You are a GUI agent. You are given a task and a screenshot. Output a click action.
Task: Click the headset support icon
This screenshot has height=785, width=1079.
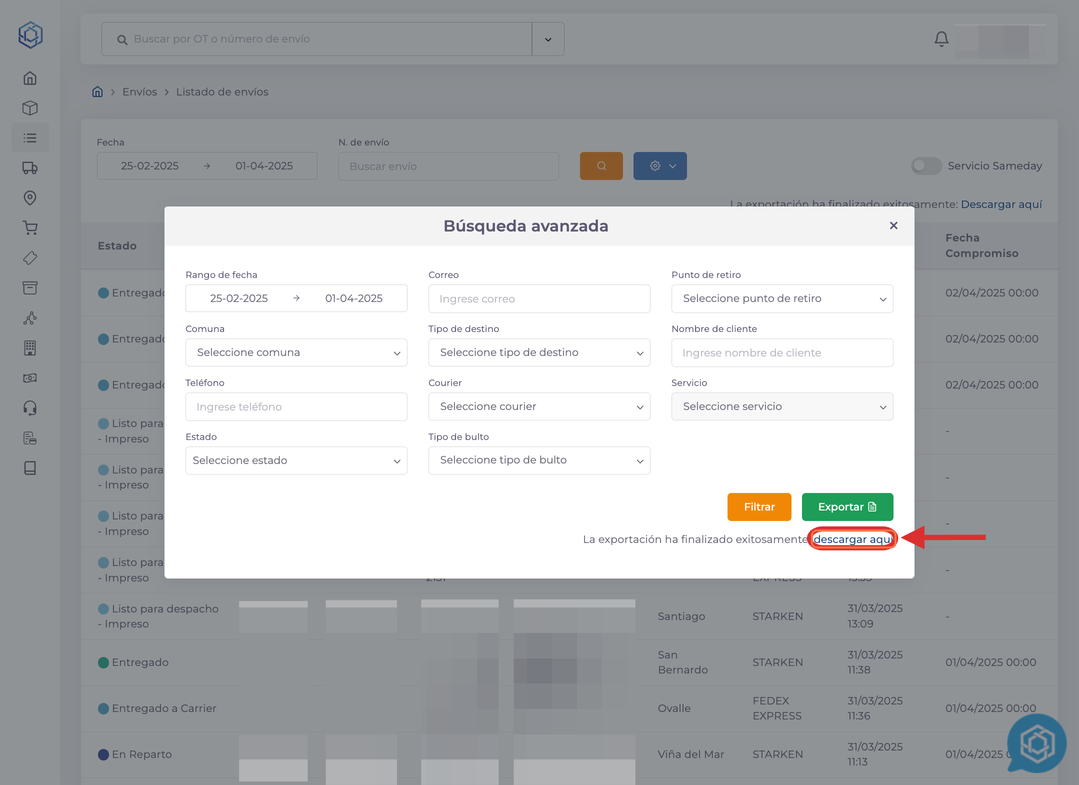pyautogui.click(x=30, y=408)
